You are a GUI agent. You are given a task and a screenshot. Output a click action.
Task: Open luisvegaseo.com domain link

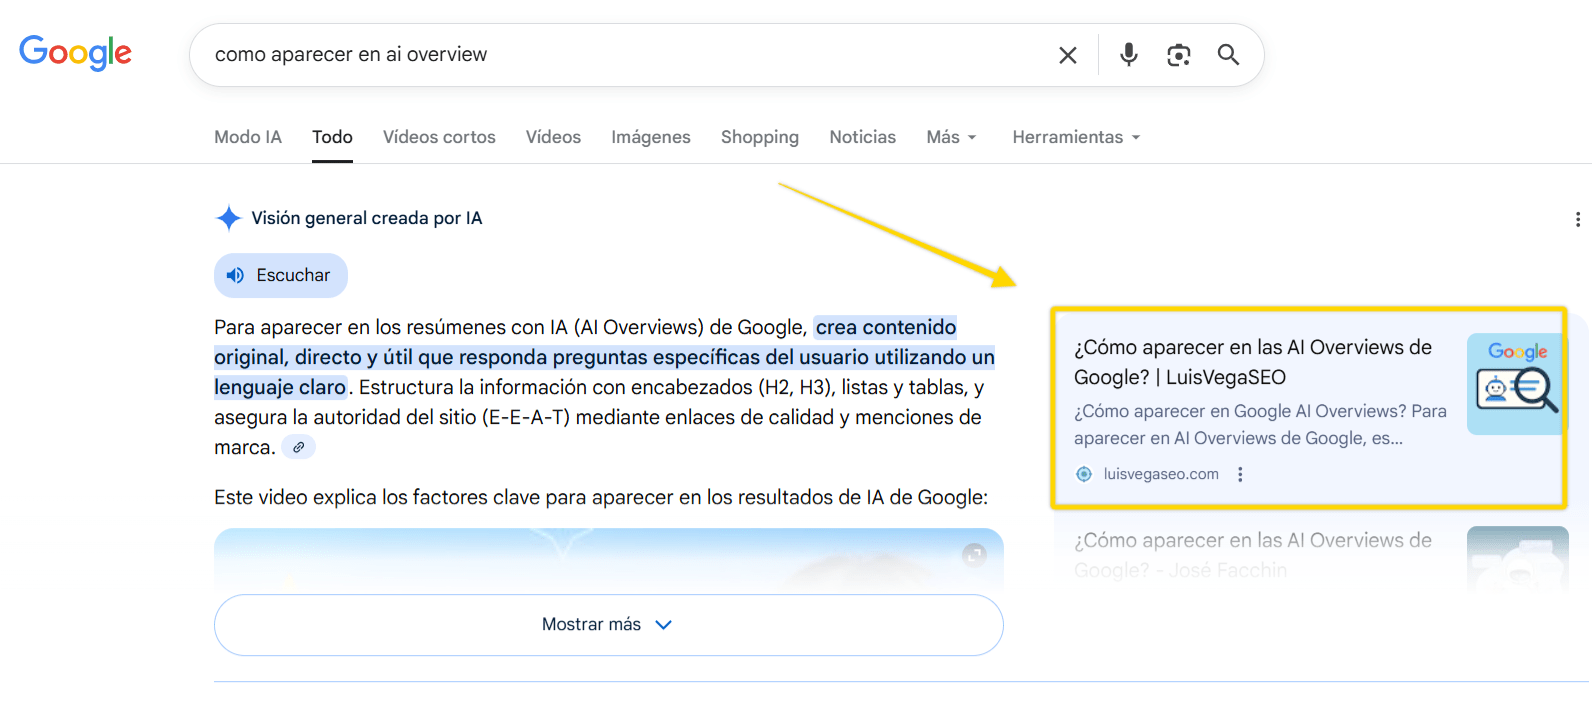tap(1161, 474)
